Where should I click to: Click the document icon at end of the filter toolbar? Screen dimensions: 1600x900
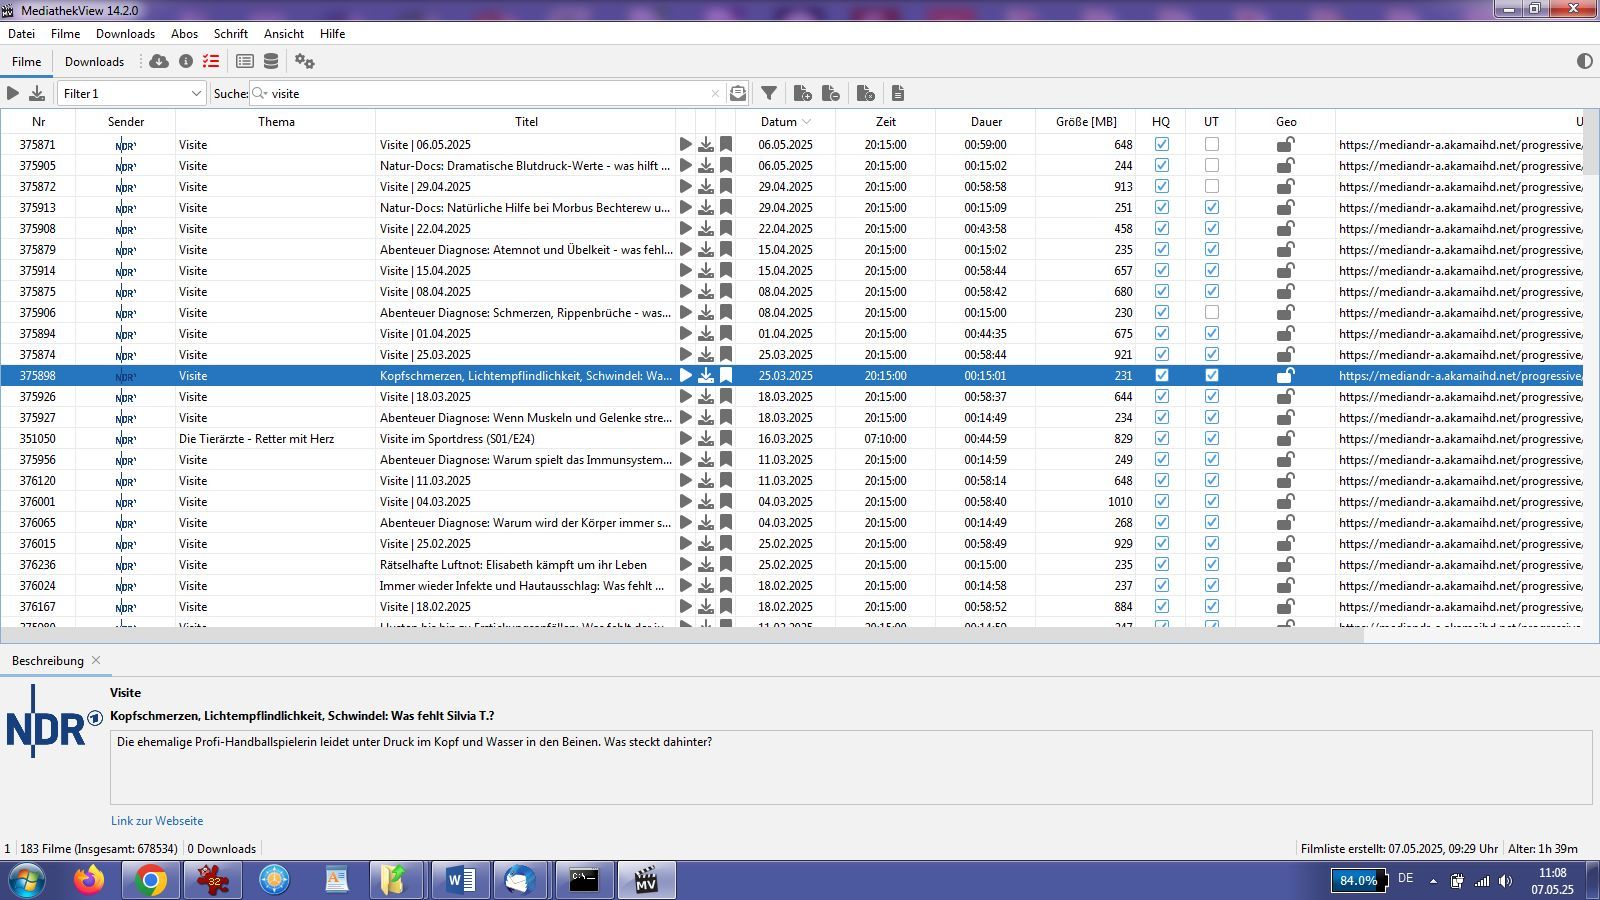pos(898,93)
